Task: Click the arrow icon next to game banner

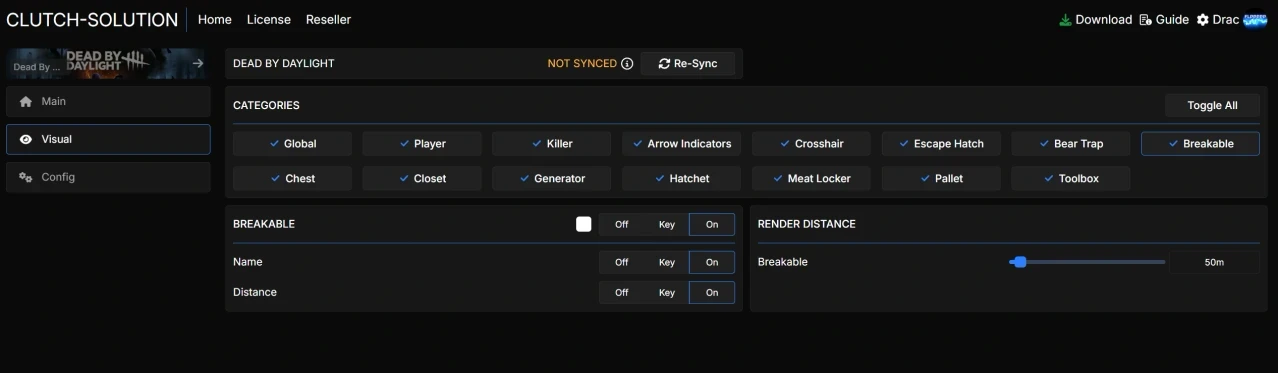Action: (198, 64)
